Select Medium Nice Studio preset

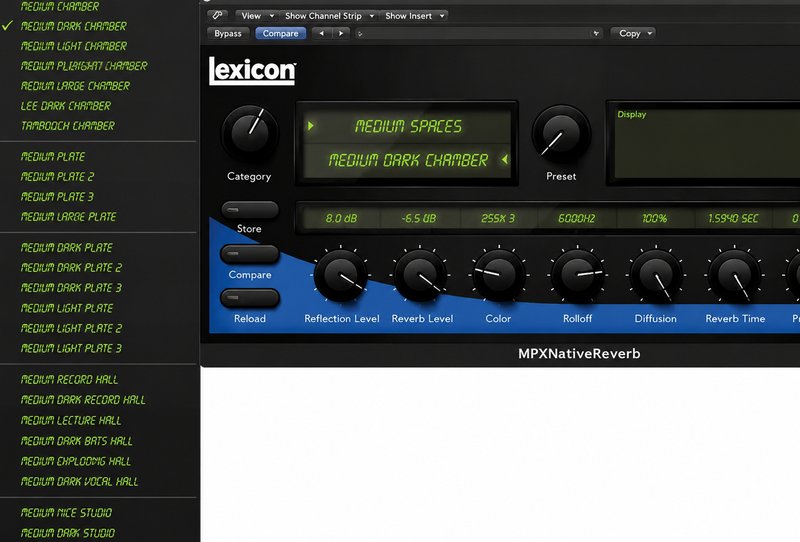[x=66, y=512]
